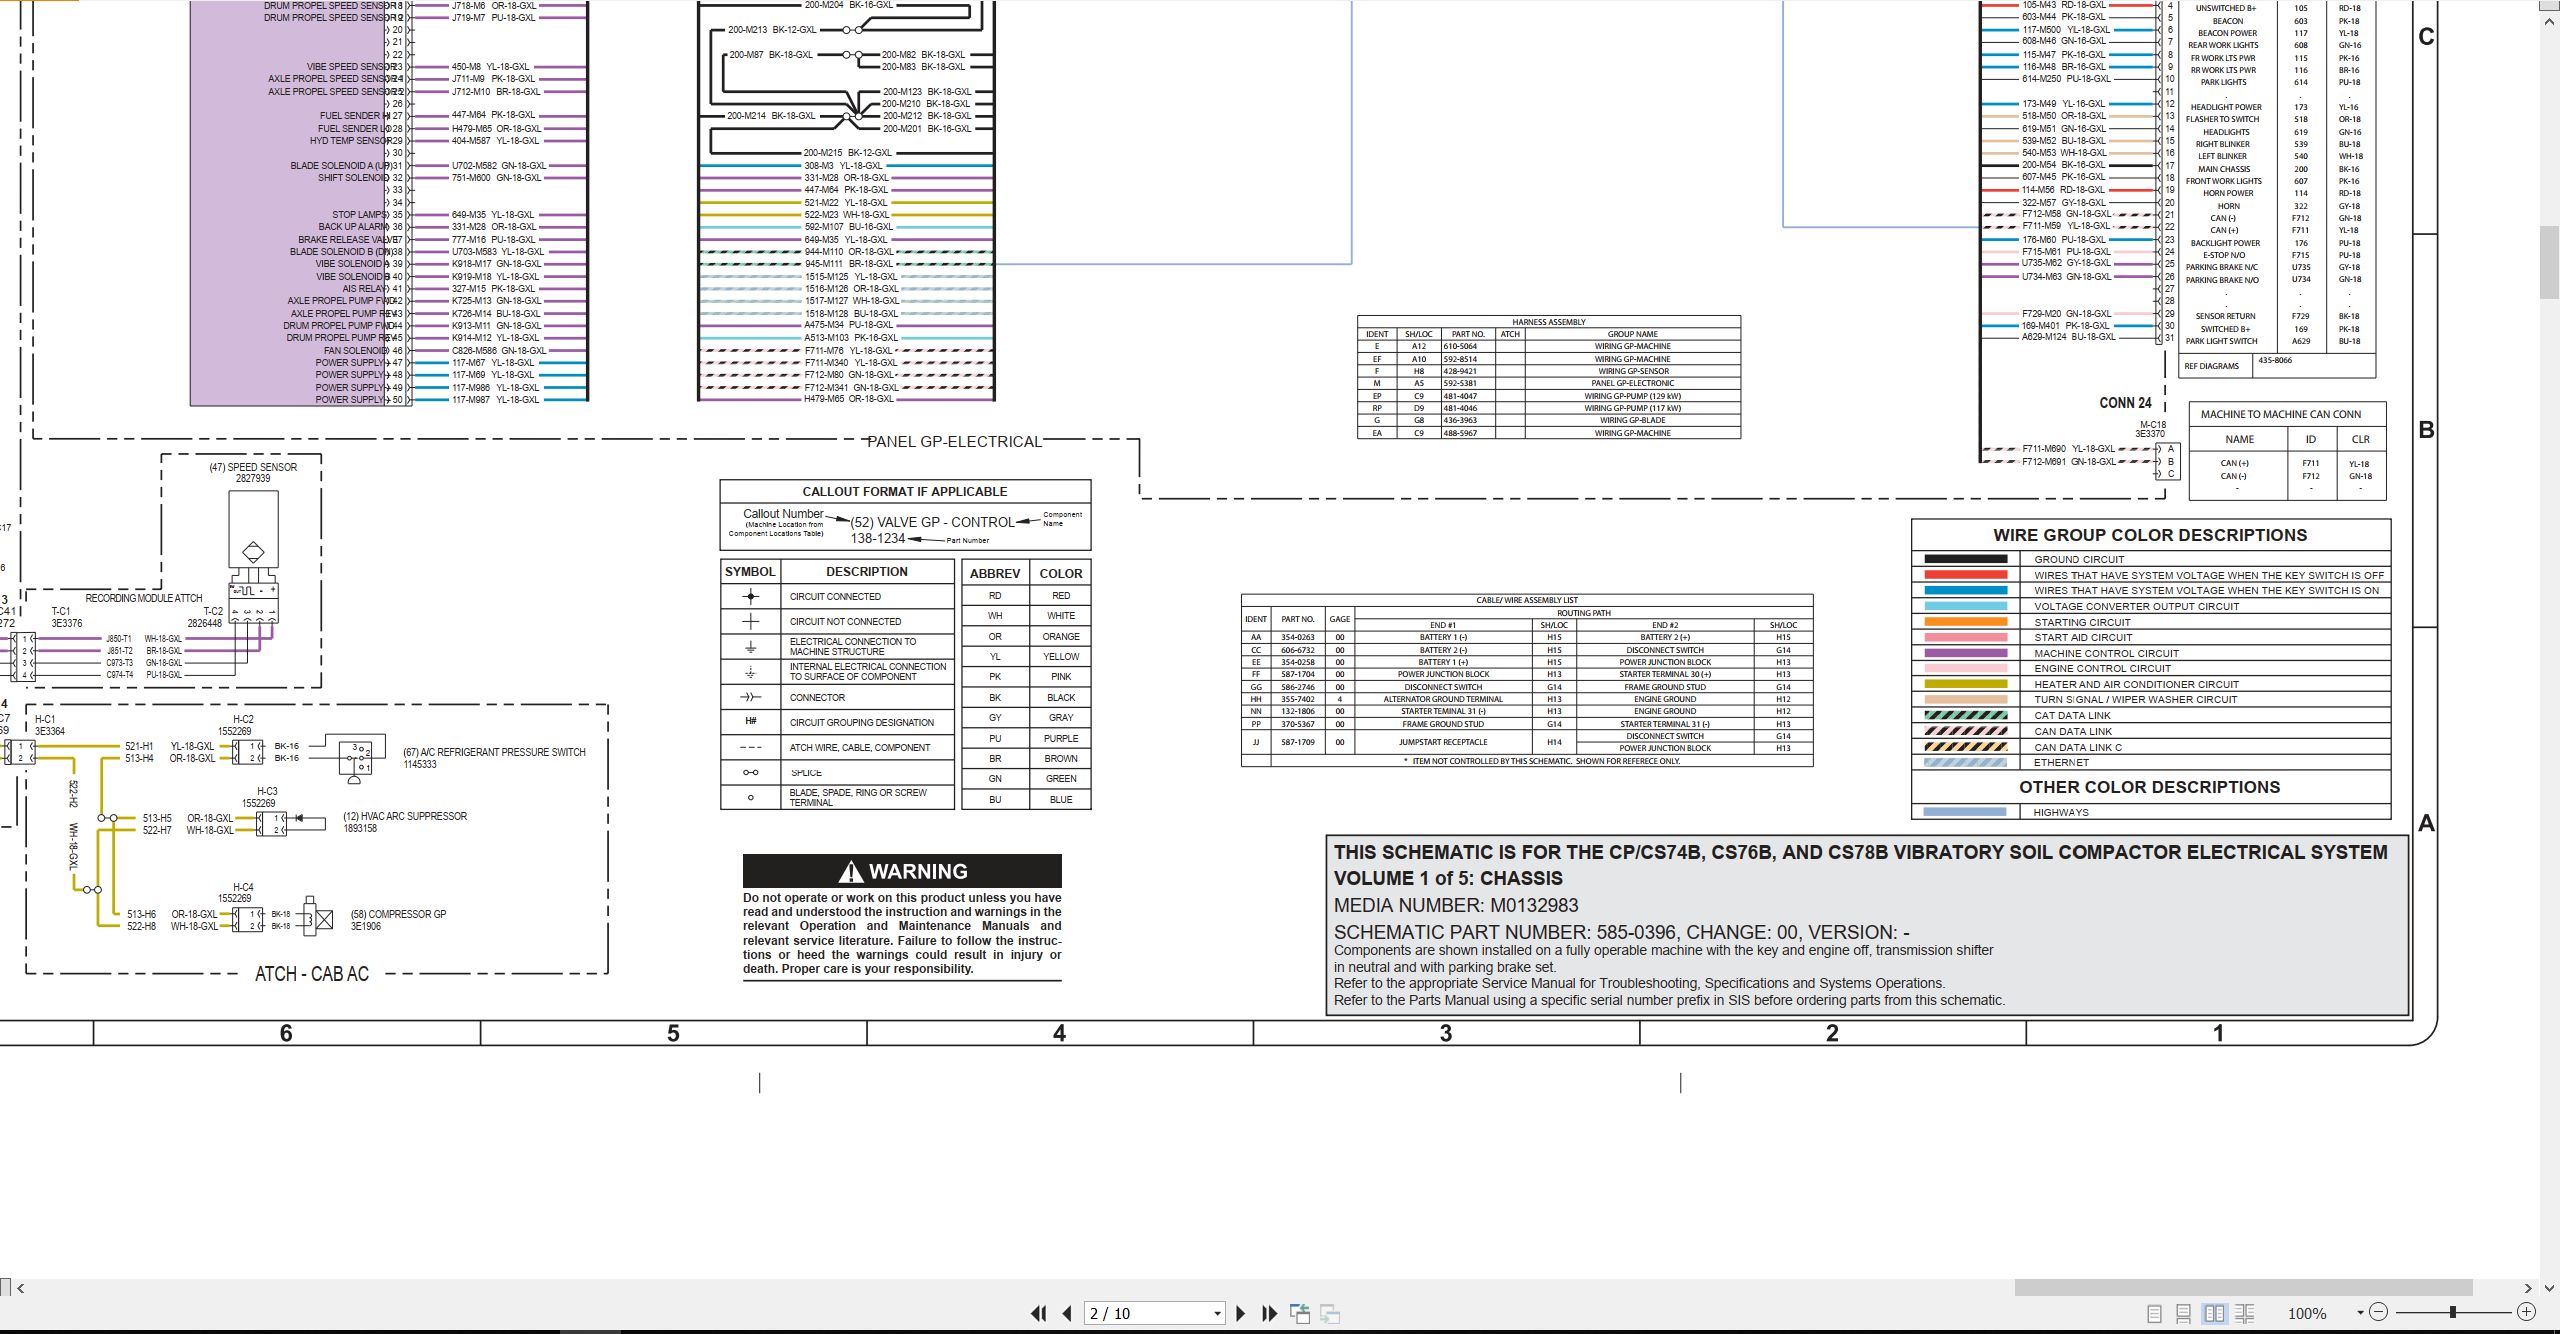2560x1334 pixels.
Task: Click 'PURPLE' in the color abbreviation table
Action: coord(1061,738)
